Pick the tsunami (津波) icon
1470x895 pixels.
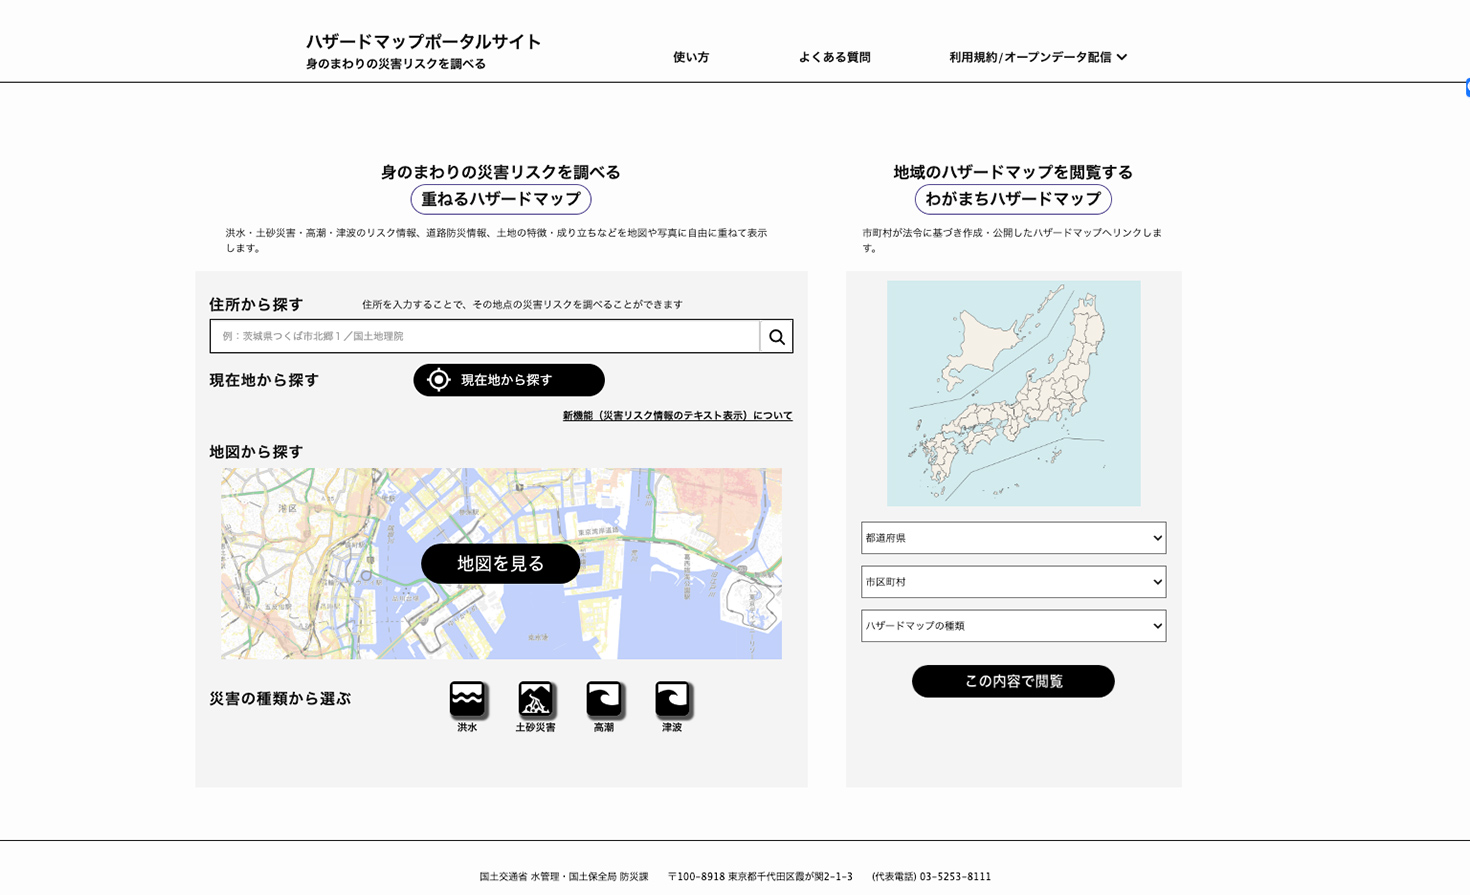pyautogui.click(x=672, y=699)
